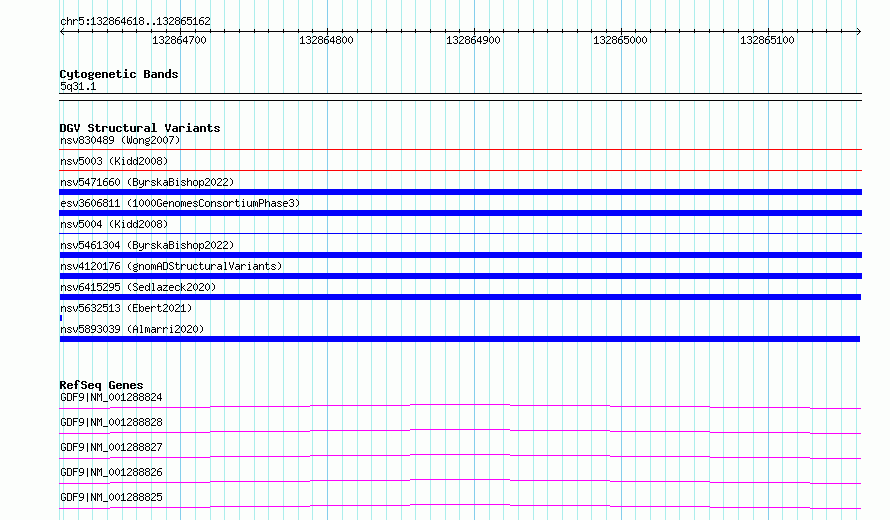This screenshot has height=520, width=890.
Task: Open transcript GDF9|NM_001288824
Action: (111, 397)
